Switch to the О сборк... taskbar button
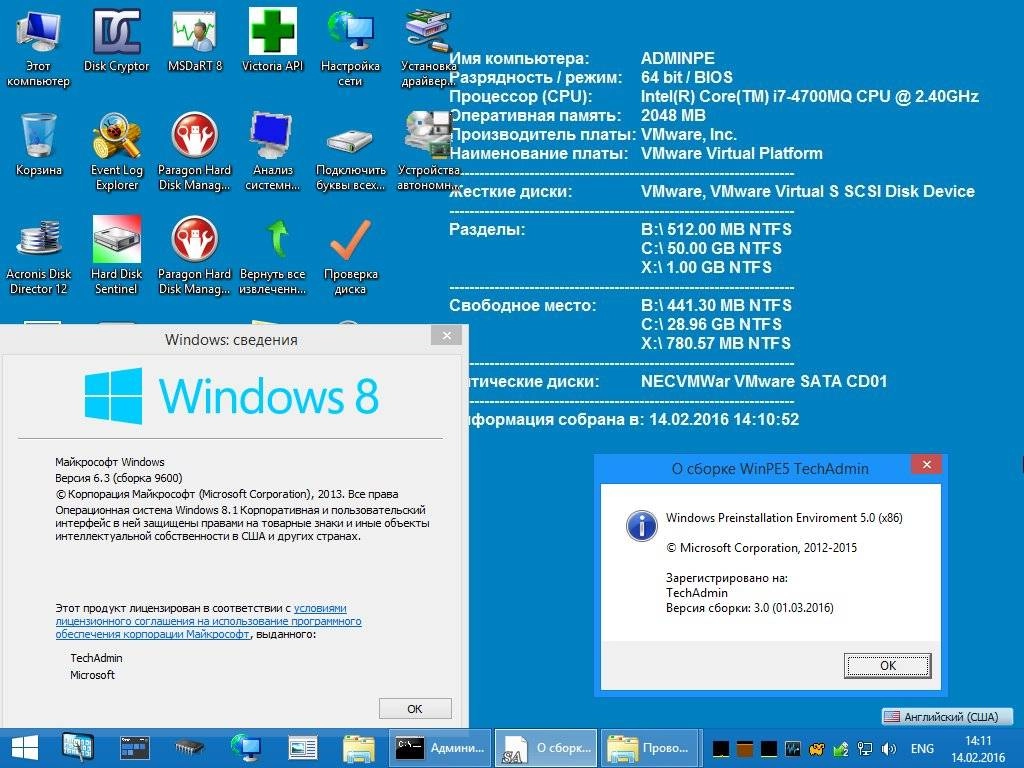The image size is (1024, 768). tap(546, 748)
